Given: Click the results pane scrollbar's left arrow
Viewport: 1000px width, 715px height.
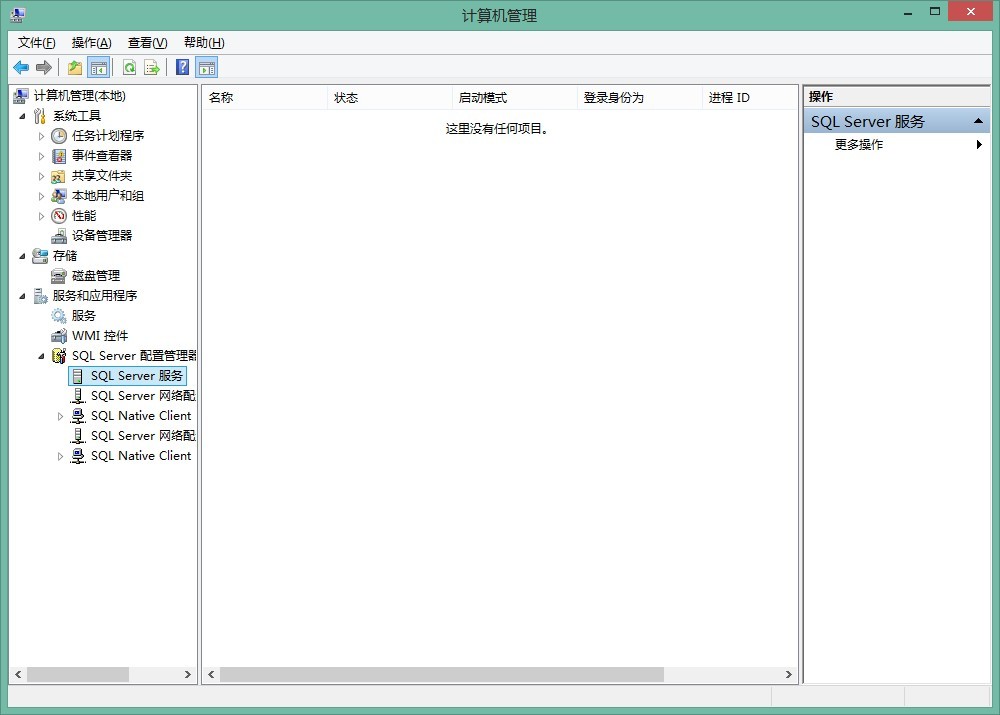Looking at the screenshot, I should [211, 674].
